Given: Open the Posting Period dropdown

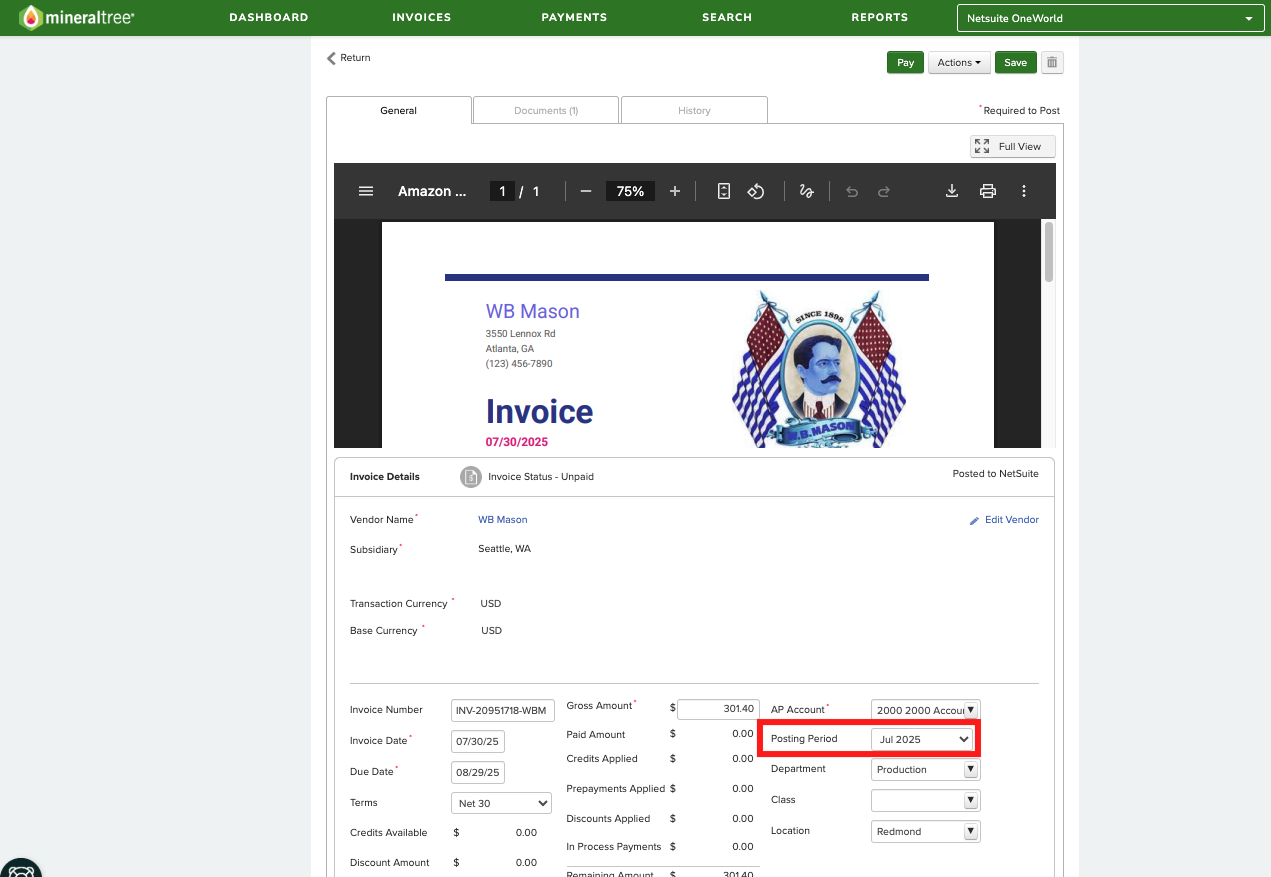Looking at the screenshot, I should coord(922,739).
